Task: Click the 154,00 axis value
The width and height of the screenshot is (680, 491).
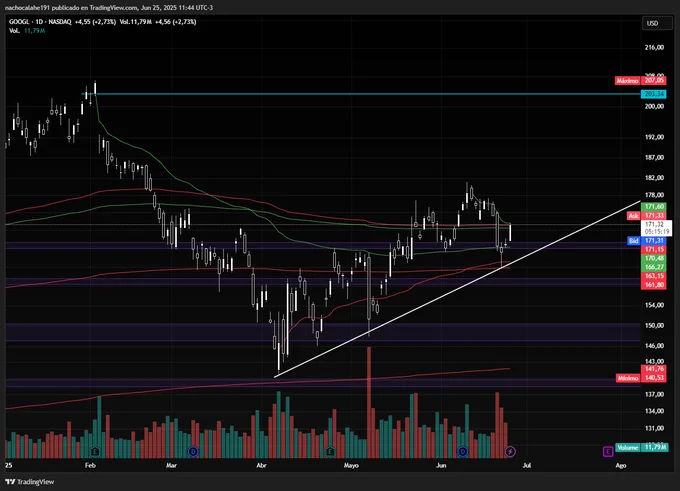Action: coord(654,305)
